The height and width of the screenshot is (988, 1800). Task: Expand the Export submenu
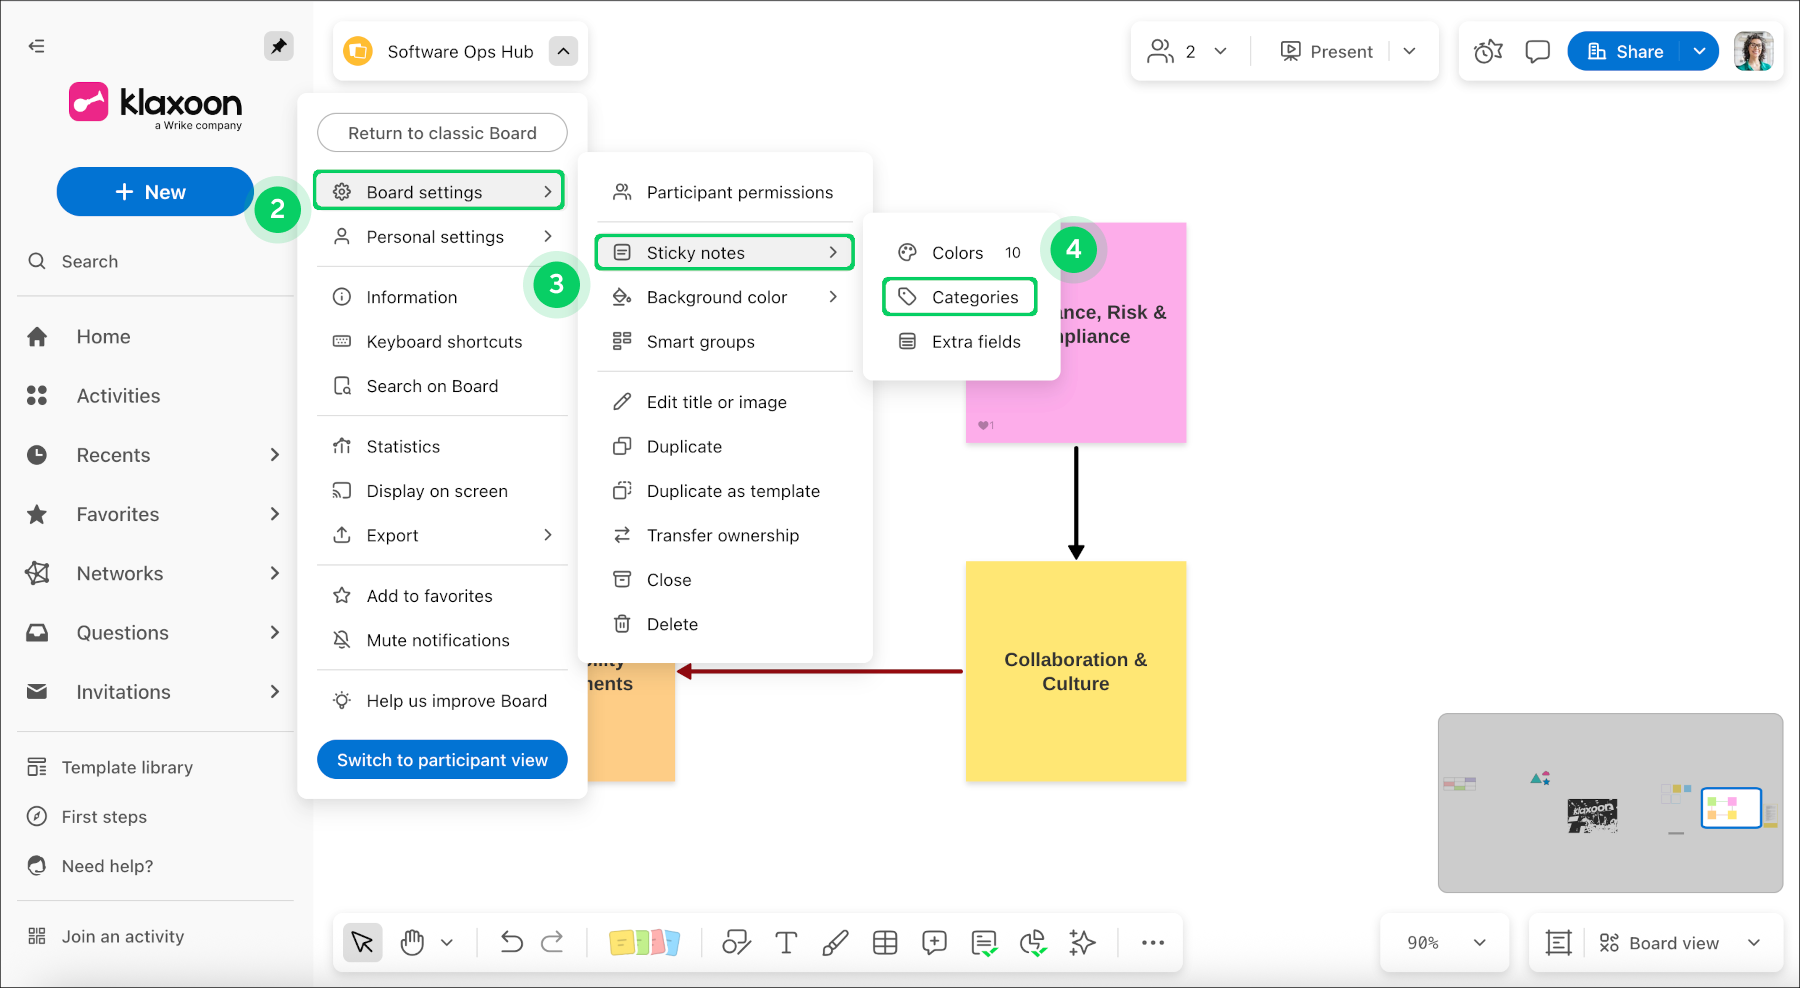pyautogui.click(x=442, y=535)
